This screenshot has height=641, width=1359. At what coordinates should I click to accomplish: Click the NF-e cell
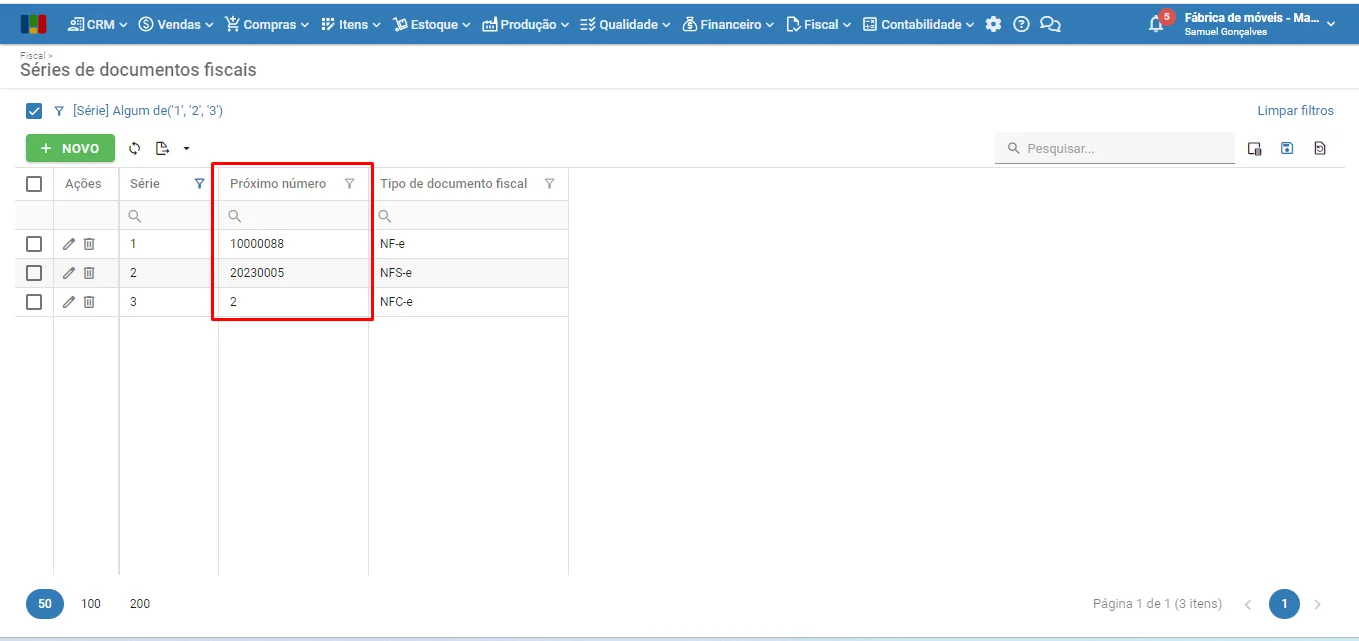pos(469,244)
